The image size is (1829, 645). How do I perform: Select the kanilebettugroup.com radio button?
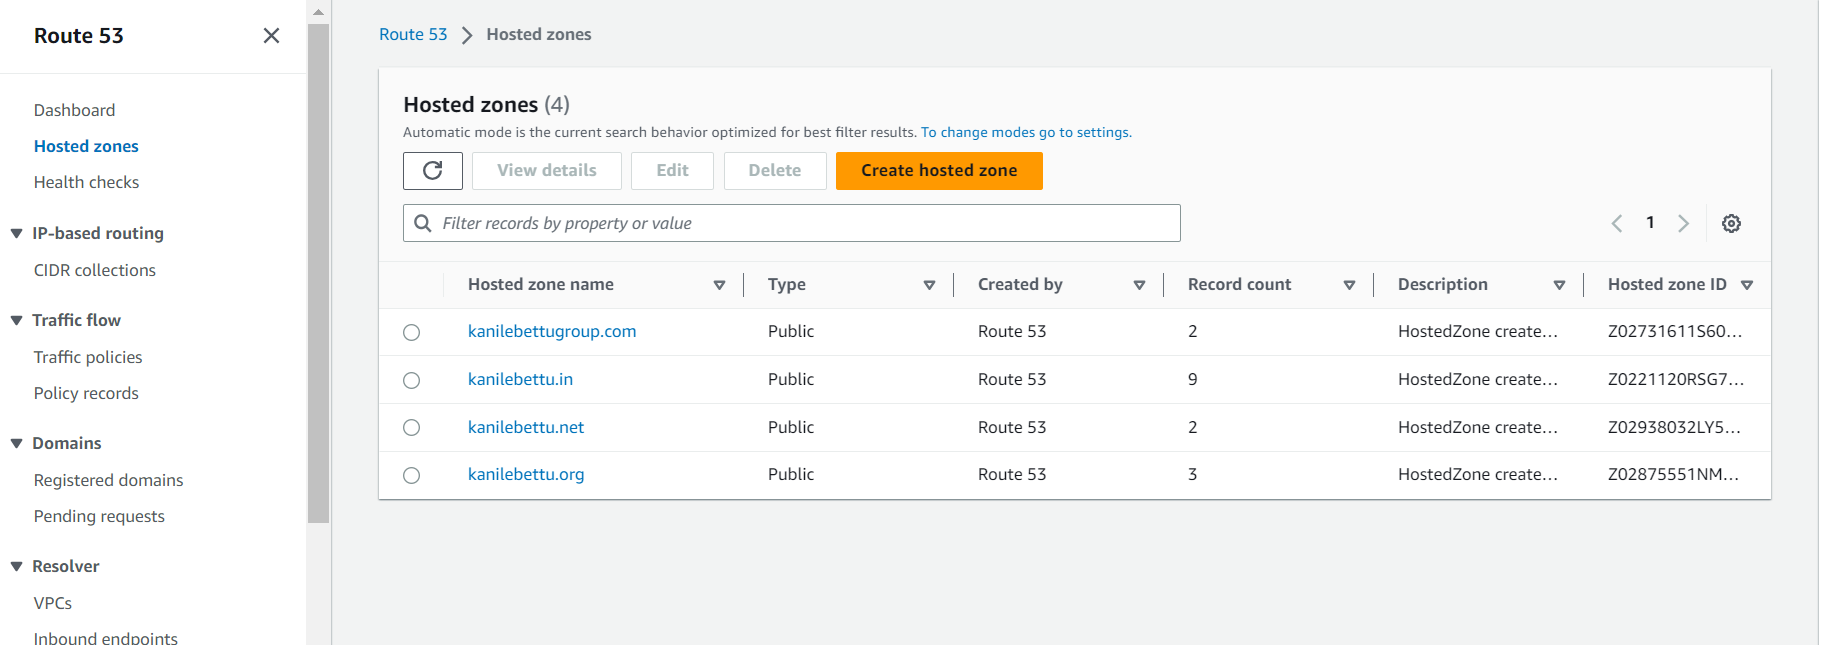[x=411, y=332]
